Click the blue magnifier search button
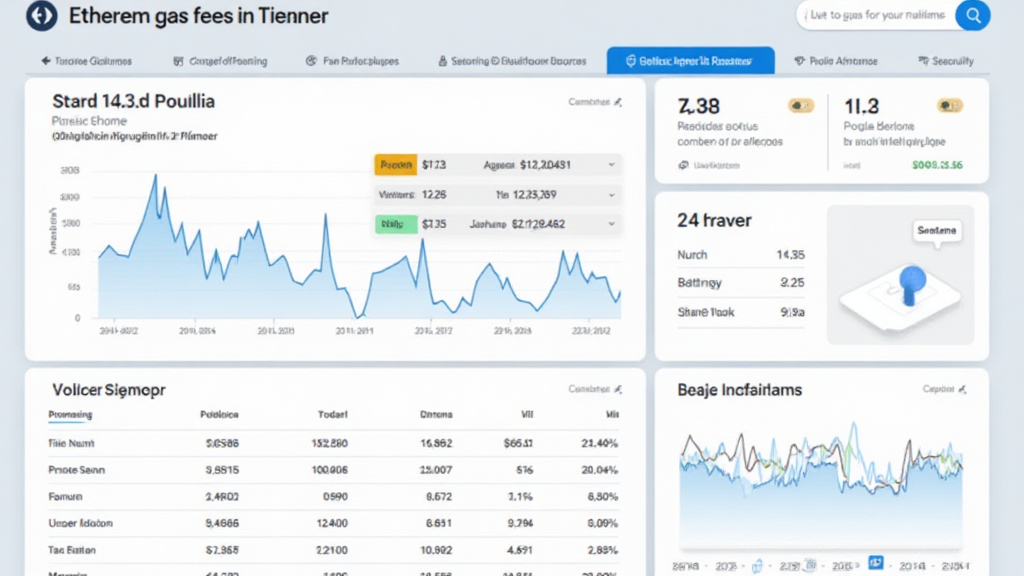The image size is (1024, 576). pyautogui.click(x=972, y=15)
